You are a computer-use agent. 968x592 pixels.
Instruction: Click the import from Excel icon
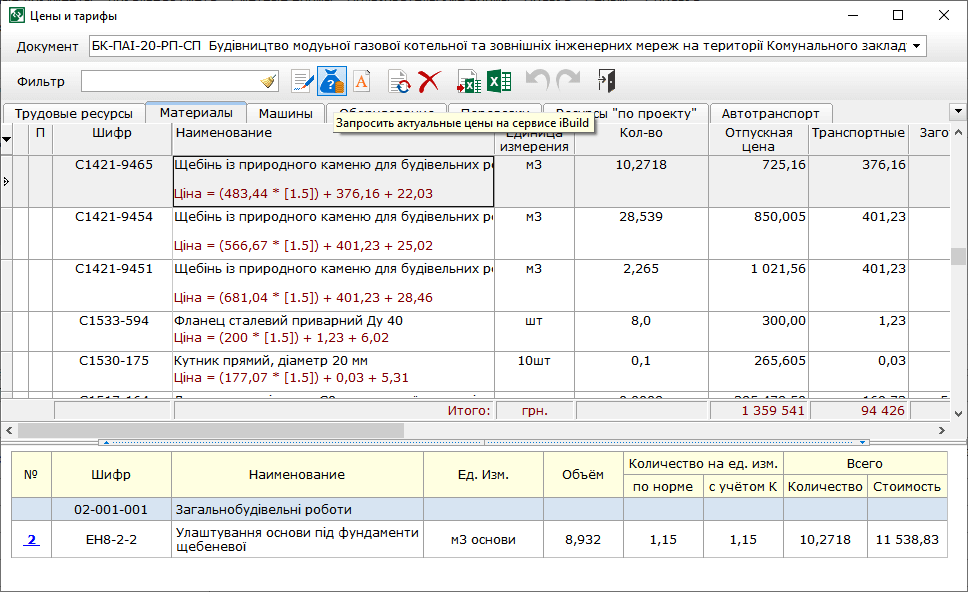tap(469, 81)
